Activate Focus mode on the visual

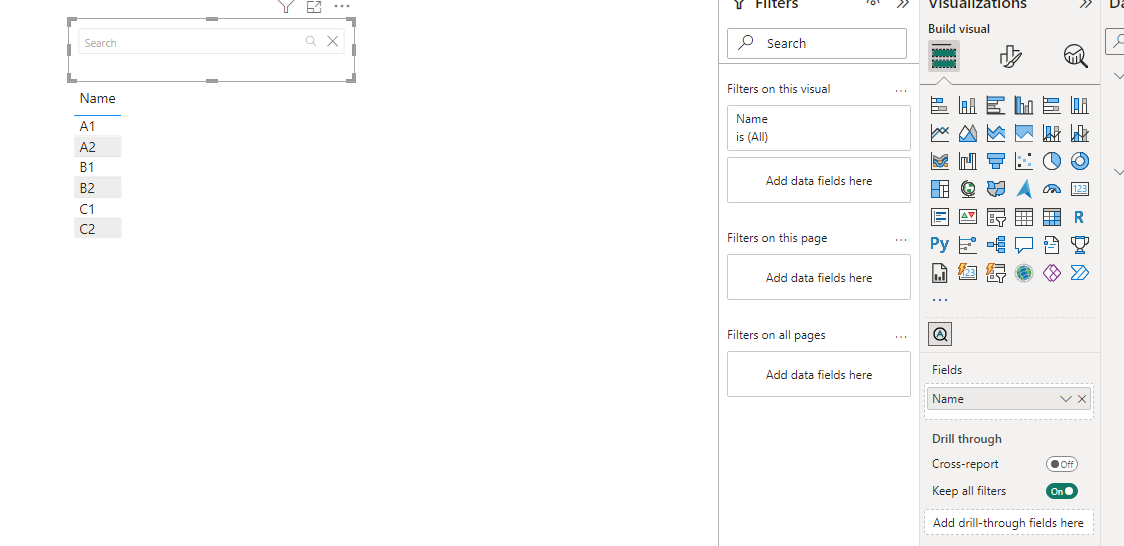tap(313, 6)
